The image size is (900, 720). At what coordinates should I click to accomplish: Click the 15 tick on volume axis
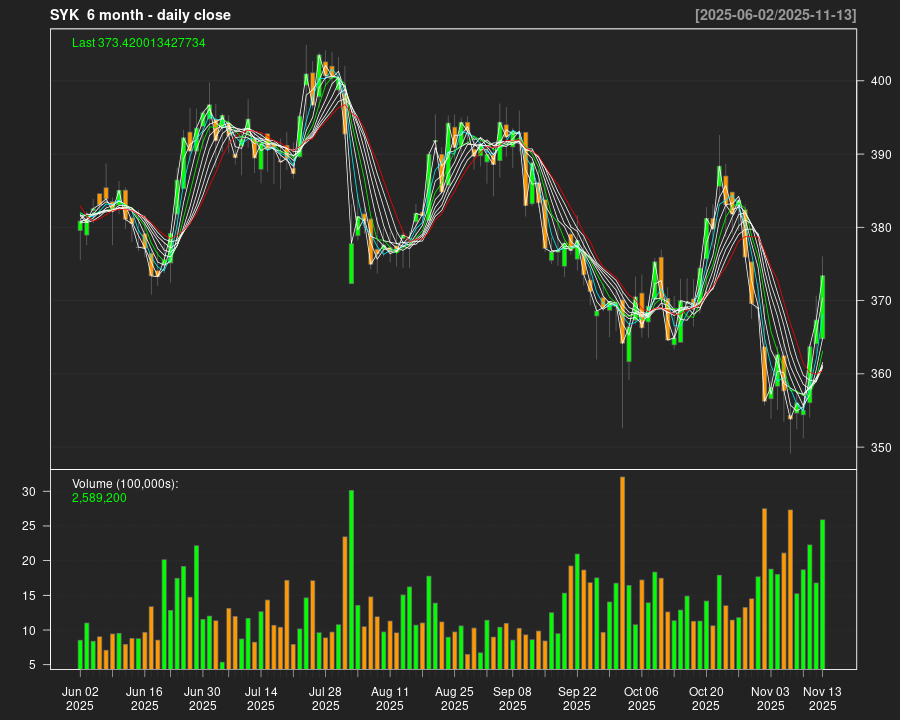click(x=29, y=596)
